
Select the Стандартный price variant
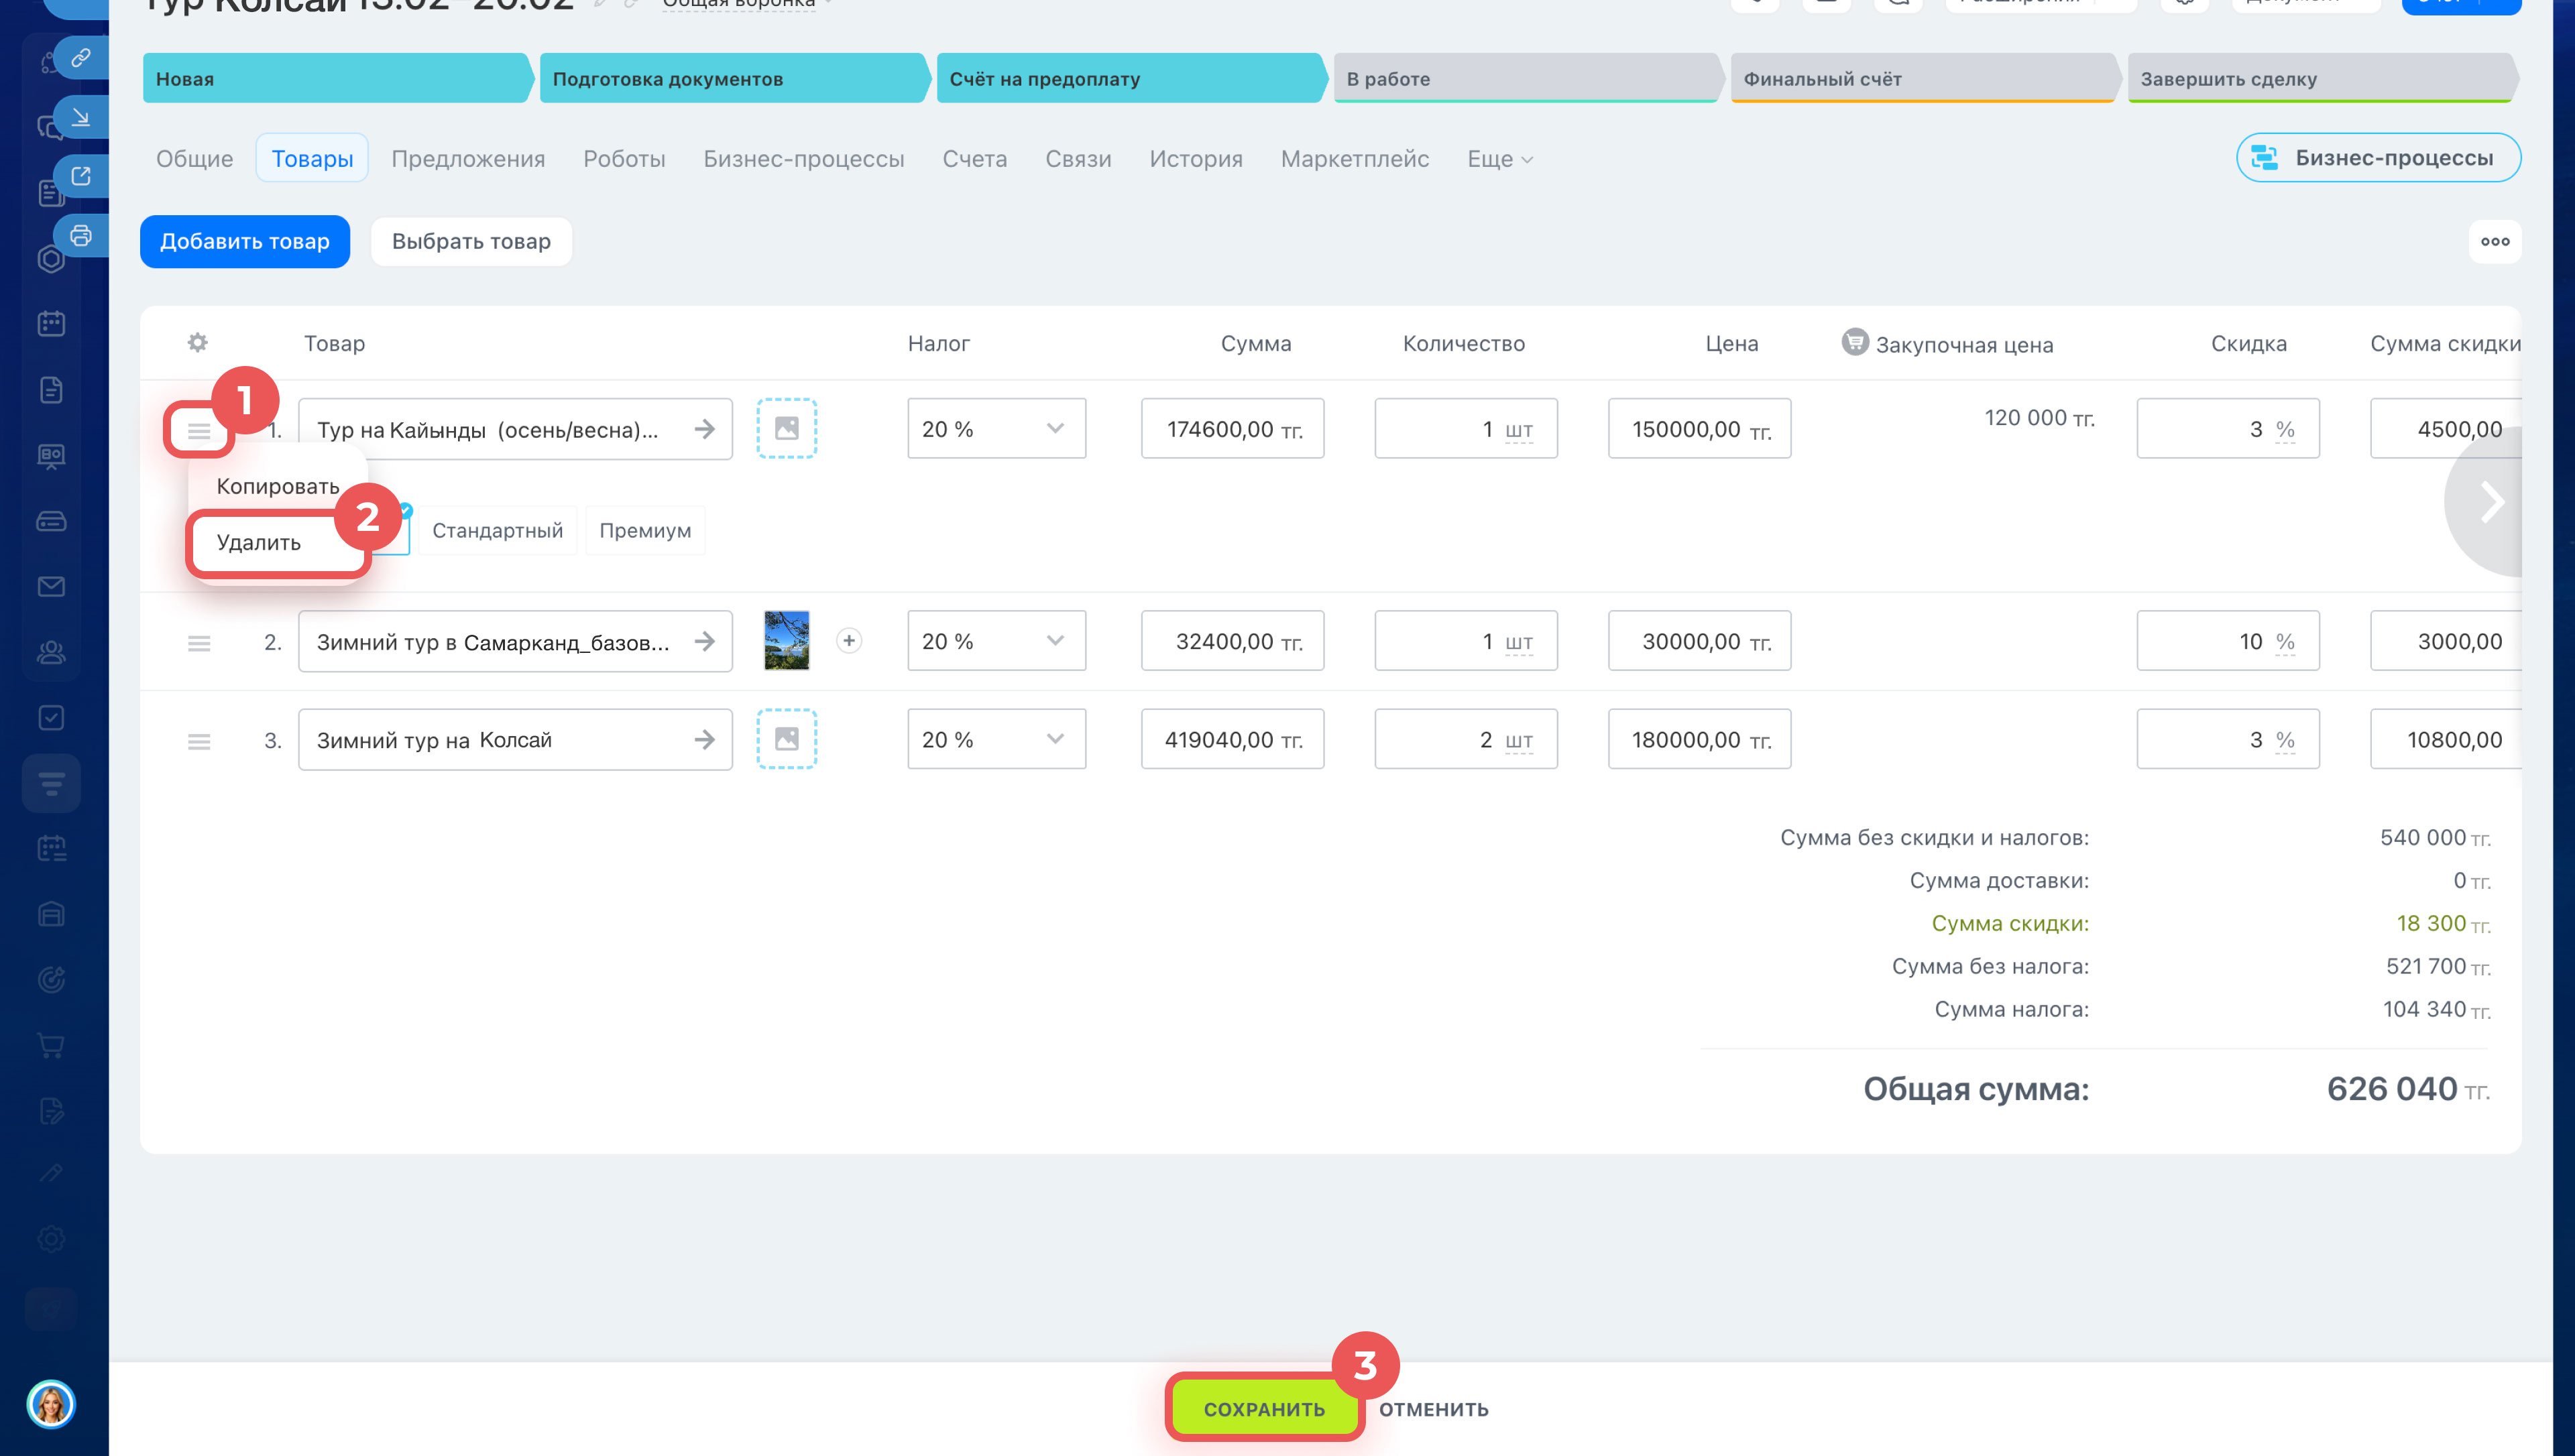[497, 531]
